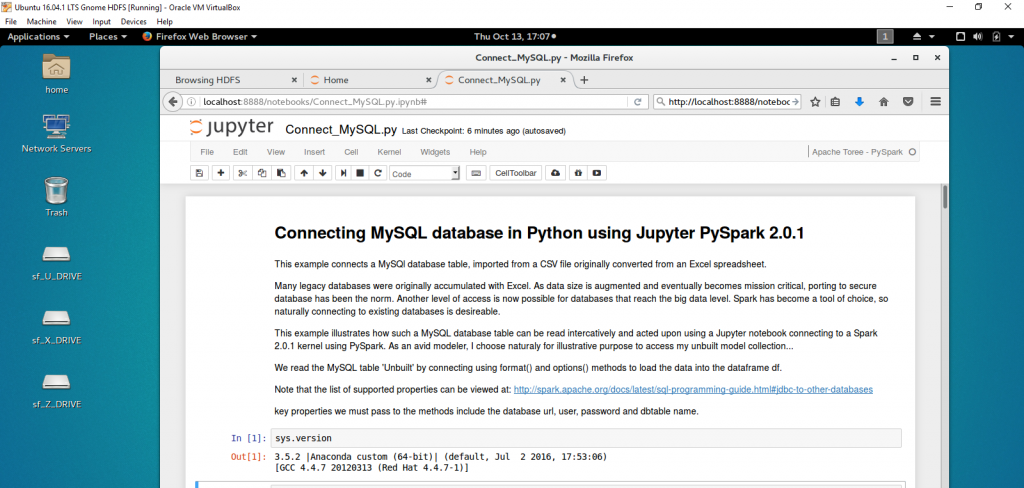
Task: Click the eject icon in top panel
Action: click(x=918, y=37)
